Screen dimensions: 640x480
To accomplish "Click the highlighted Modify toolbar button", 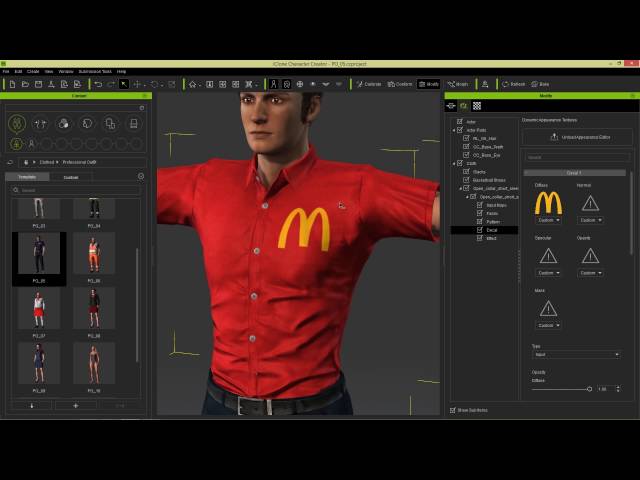I will 429,84.
